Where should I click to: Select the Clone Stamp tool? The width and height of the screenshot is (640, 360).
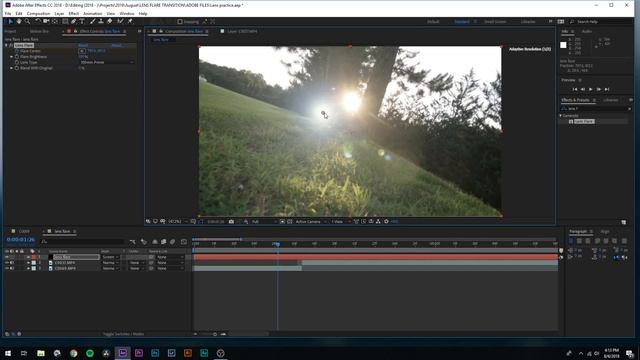click(101, 21)
